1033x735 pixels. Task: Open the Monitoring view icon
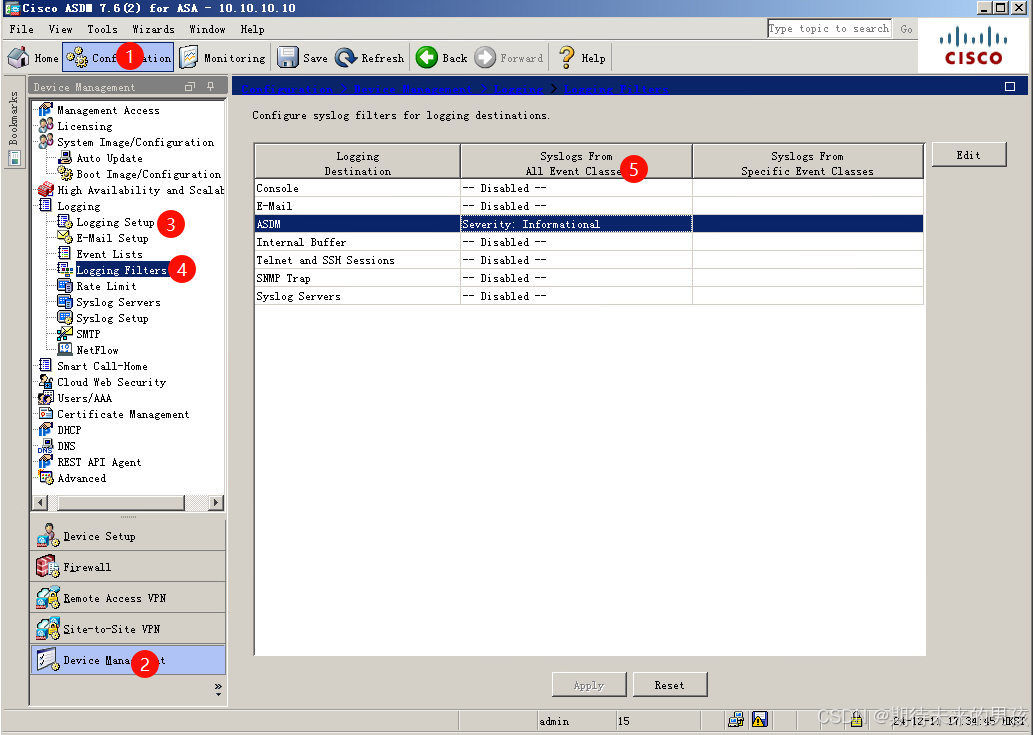[189, 57]
